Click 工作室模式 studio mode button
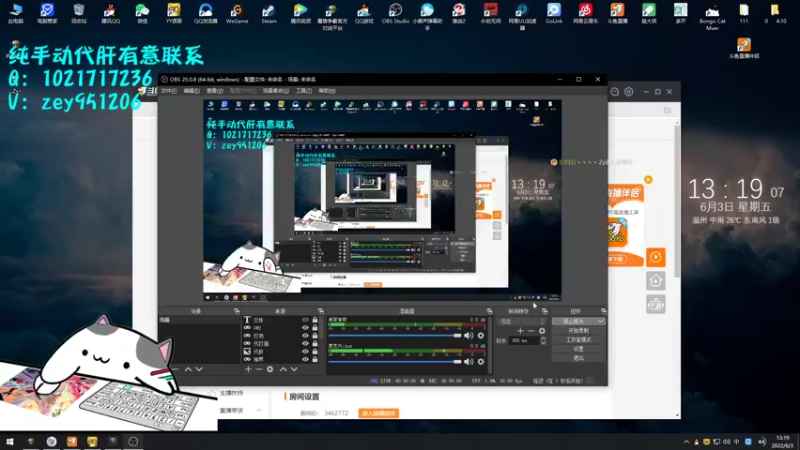 tap(578, 340)
